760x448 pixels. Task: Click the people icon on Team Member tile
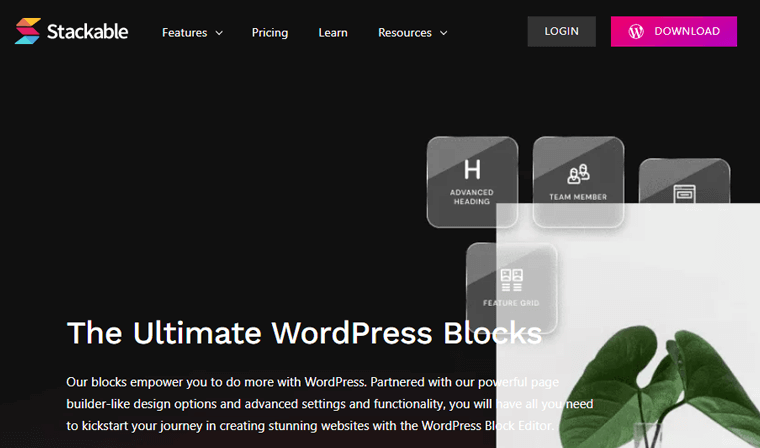(x=578, y=174)
